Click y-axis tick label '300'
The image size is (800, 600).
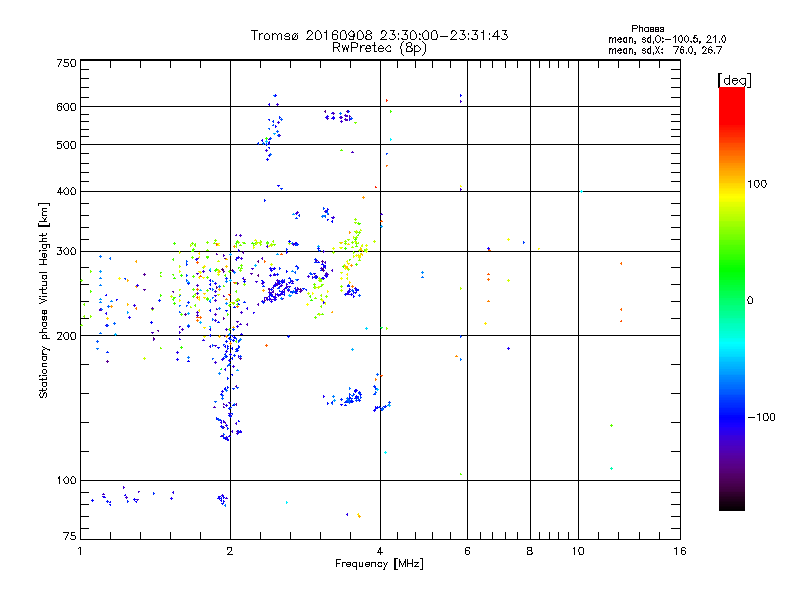pos(66,252)
